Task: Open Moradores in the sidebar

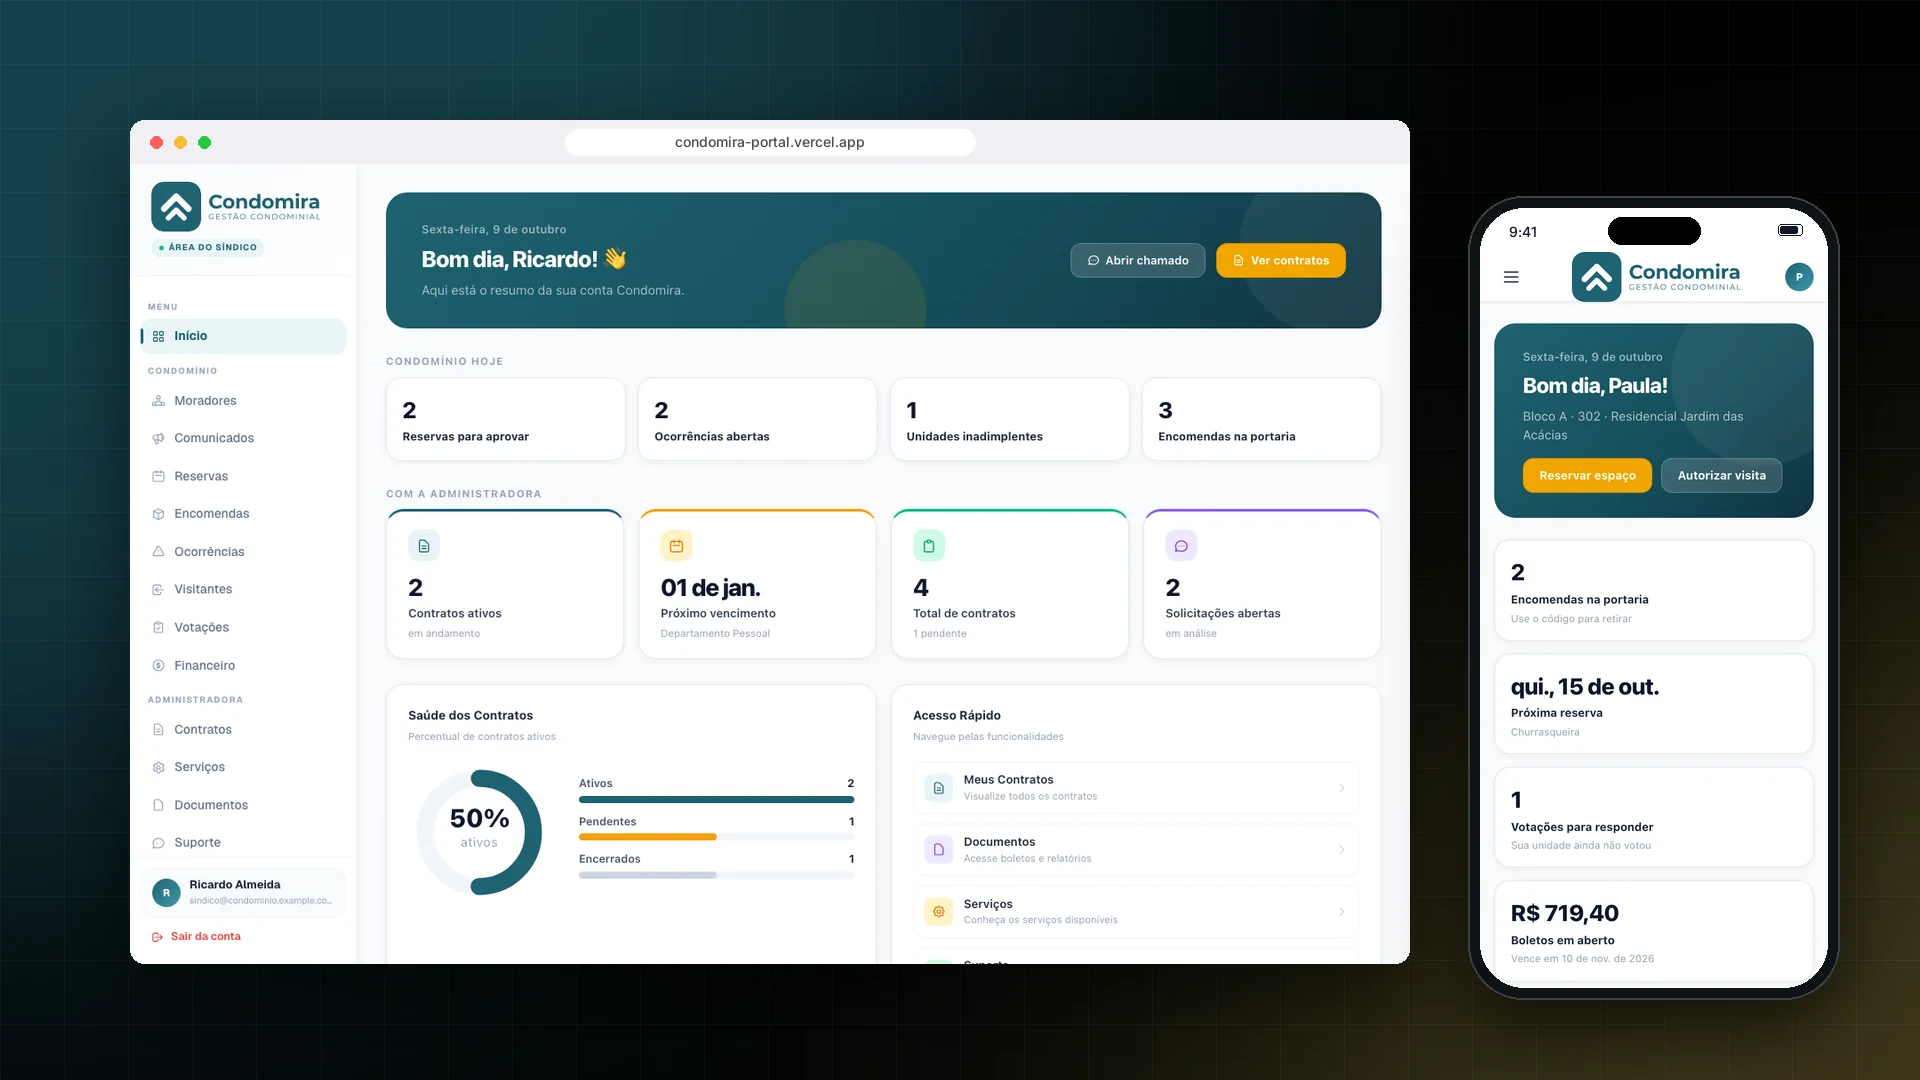Action: tap(243, 401)
